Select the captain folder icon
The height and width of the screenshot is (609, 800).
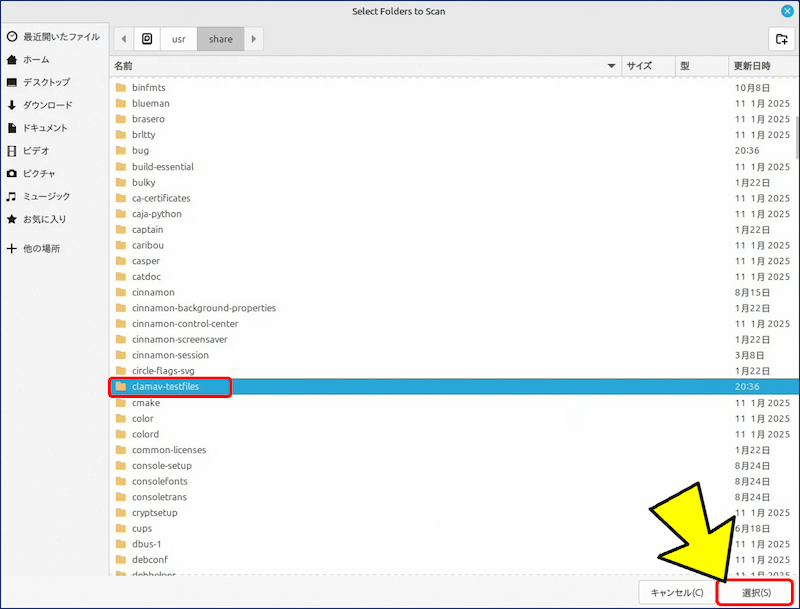(121, 230)
